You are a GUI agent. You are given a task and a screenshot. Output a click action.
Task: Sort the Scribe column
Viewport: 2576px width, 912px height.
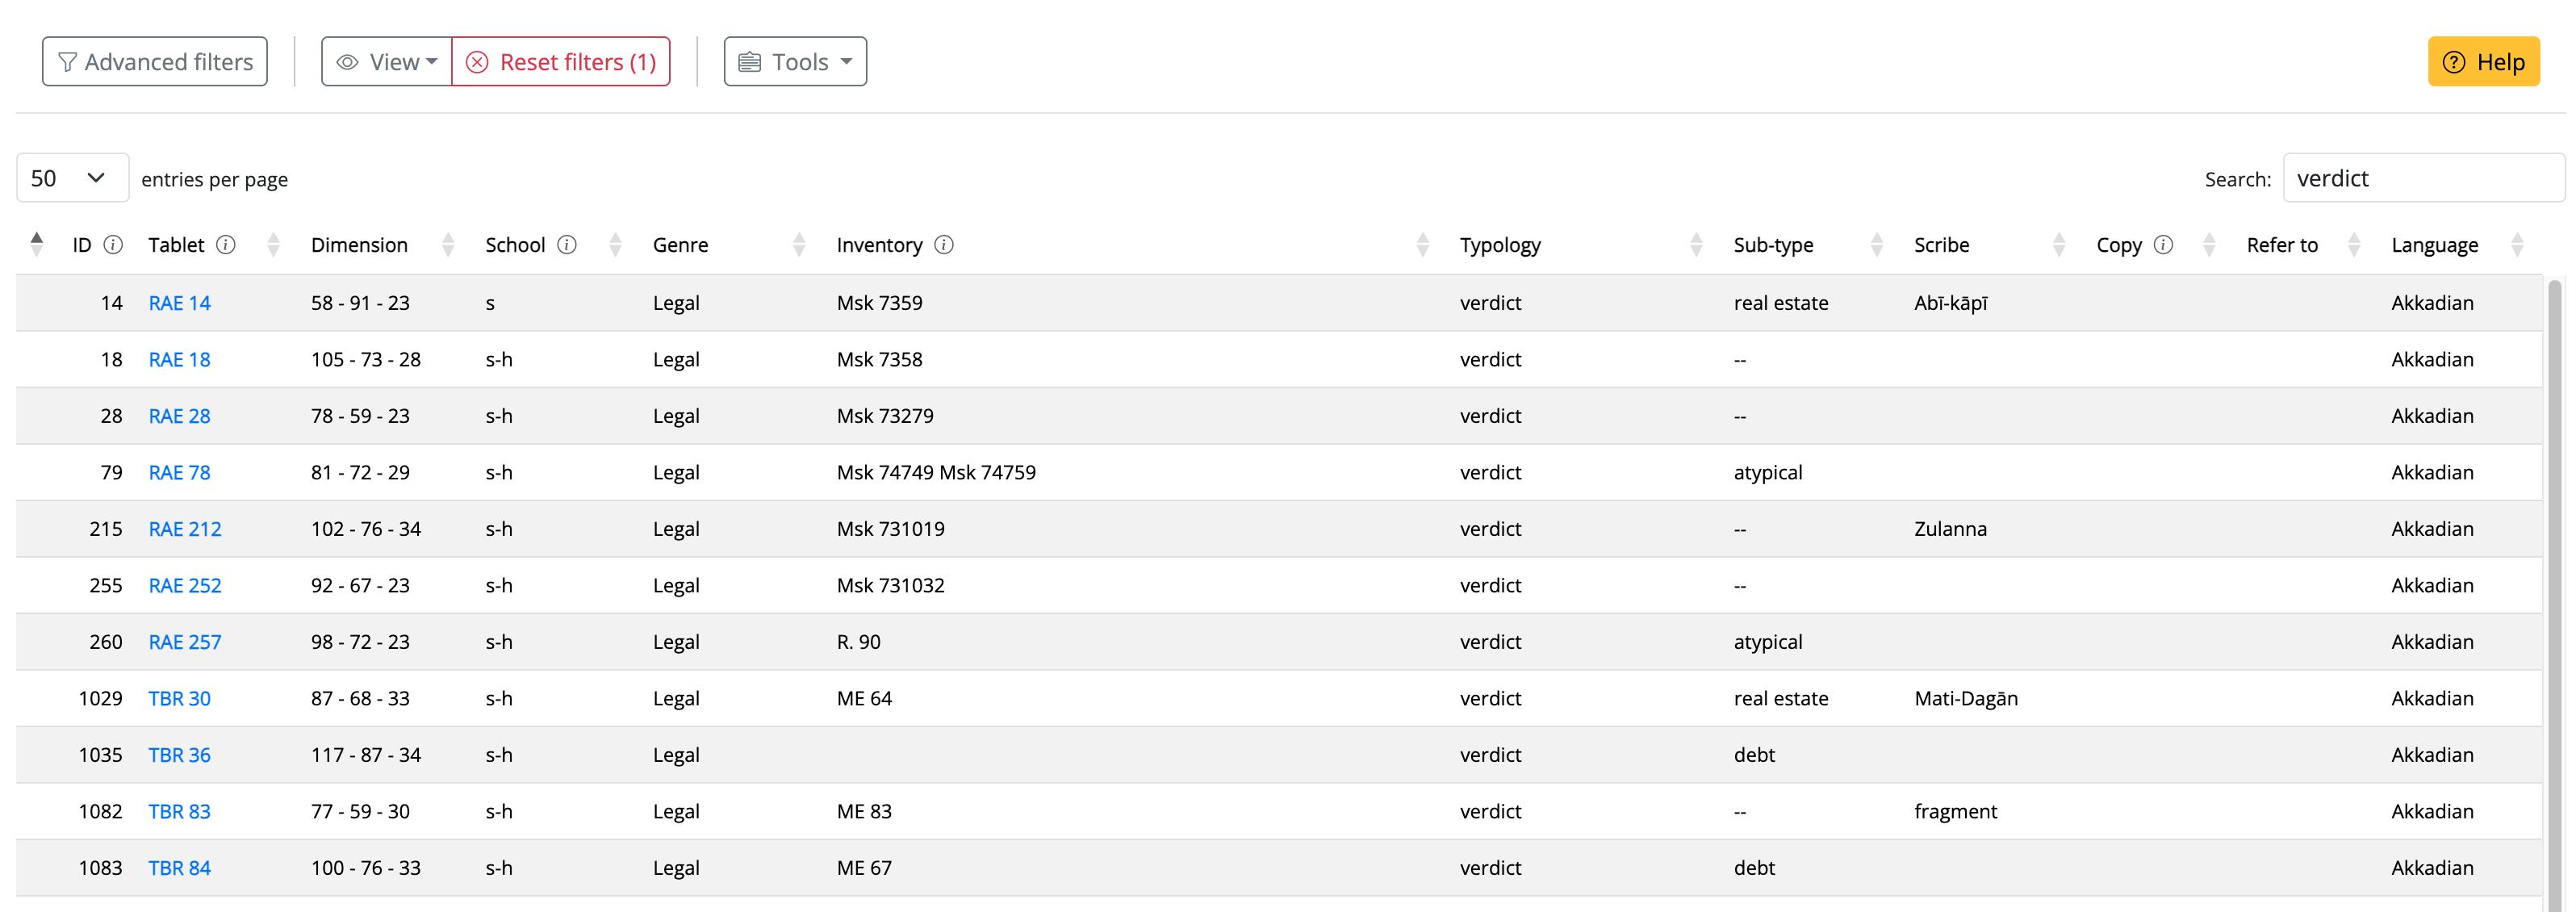pyautogui.click(x=2059, y=245)
